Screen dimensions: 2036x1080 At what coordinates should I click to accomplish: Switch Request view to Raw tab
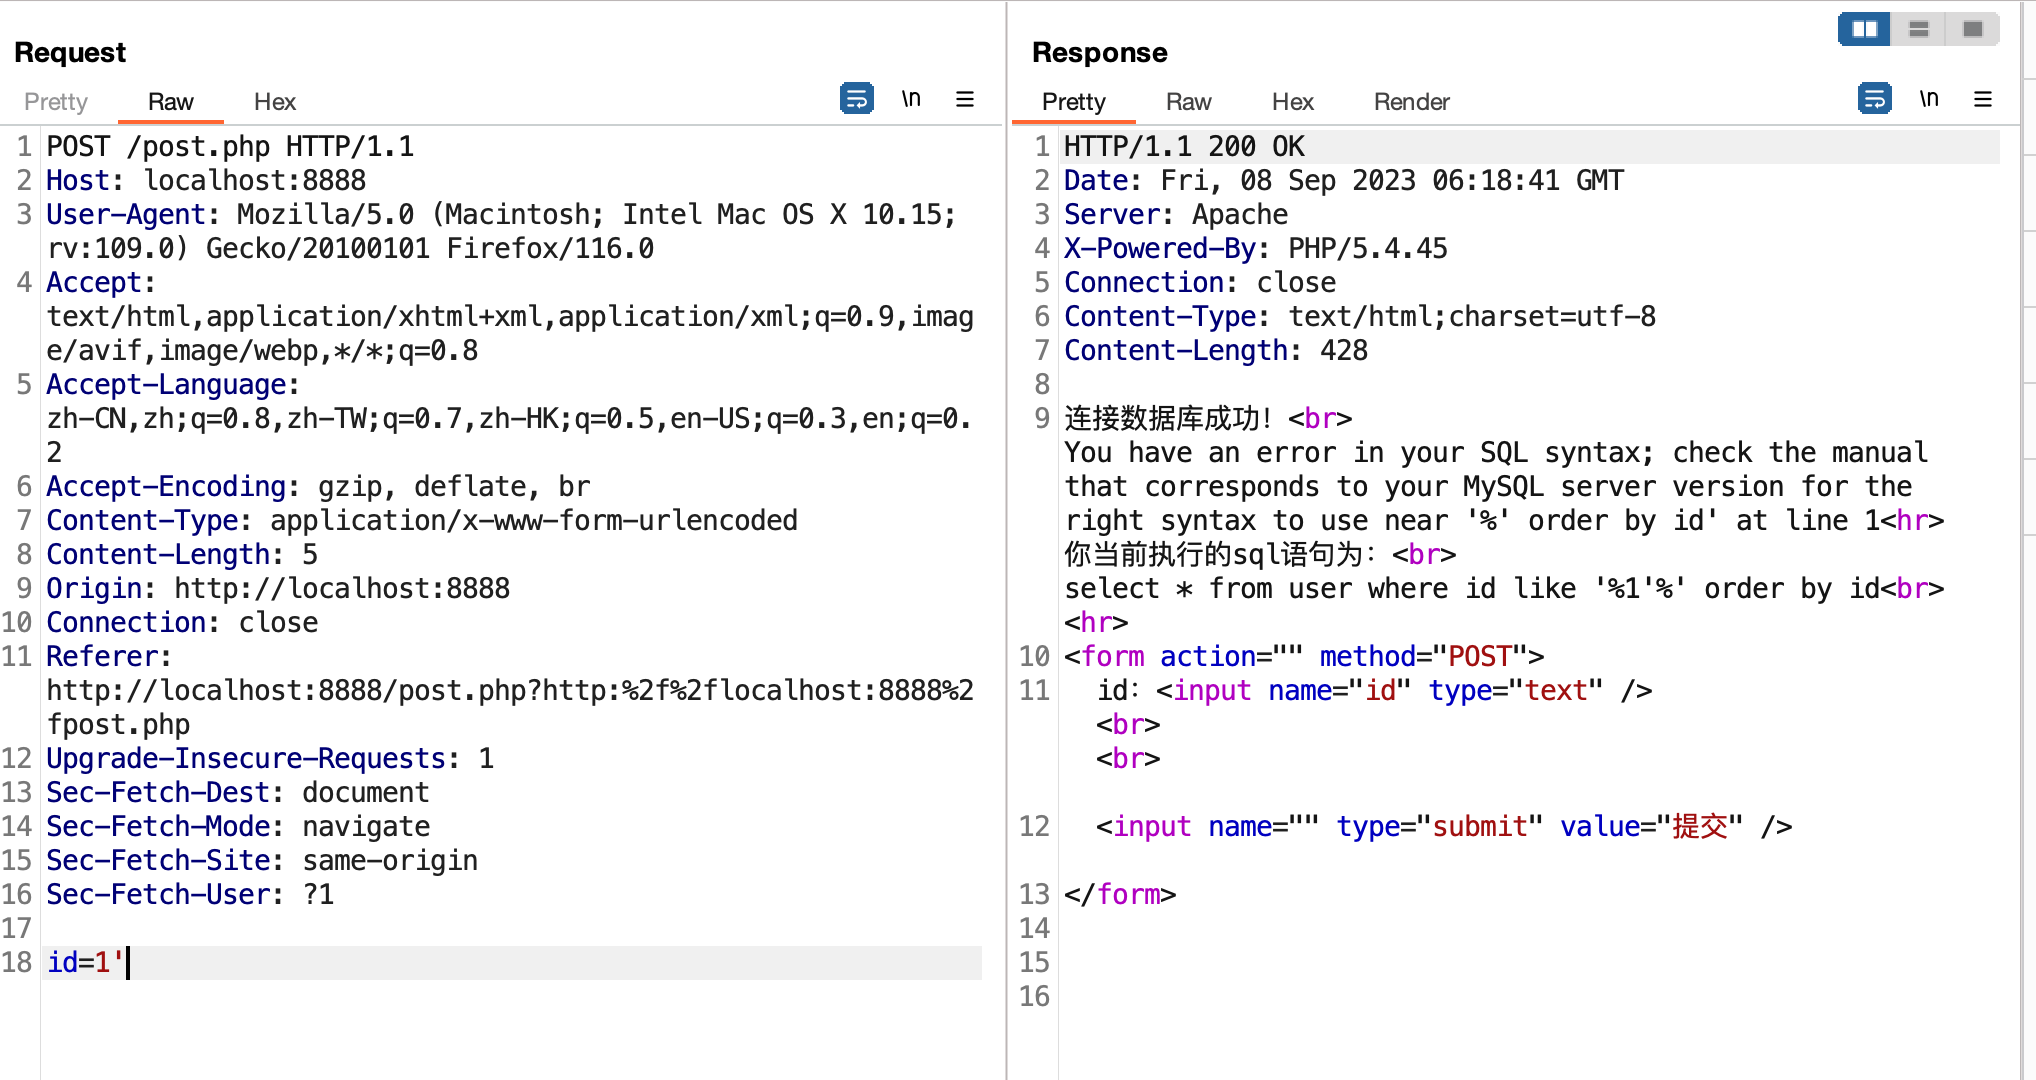(171, 102)
